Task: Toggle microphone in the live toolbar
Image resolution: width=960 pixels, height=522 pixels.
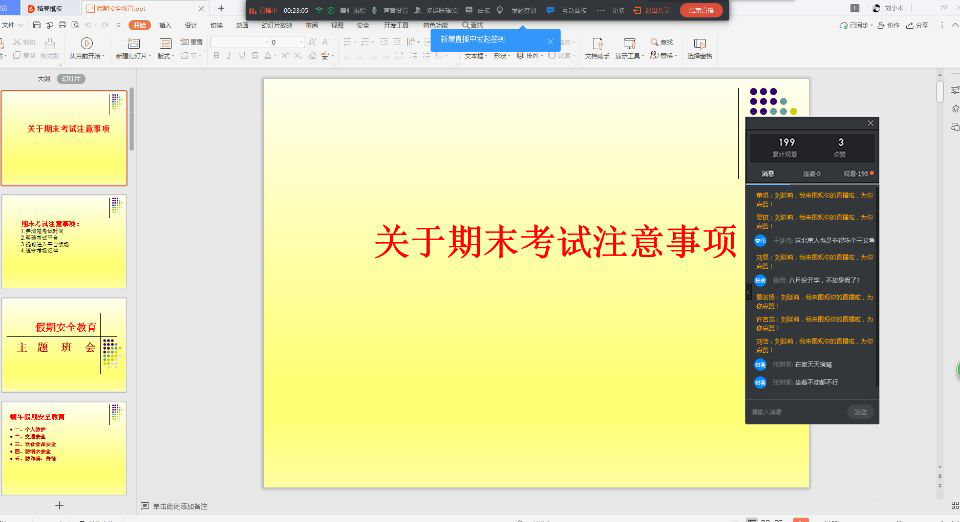Action: pos(374,10)
